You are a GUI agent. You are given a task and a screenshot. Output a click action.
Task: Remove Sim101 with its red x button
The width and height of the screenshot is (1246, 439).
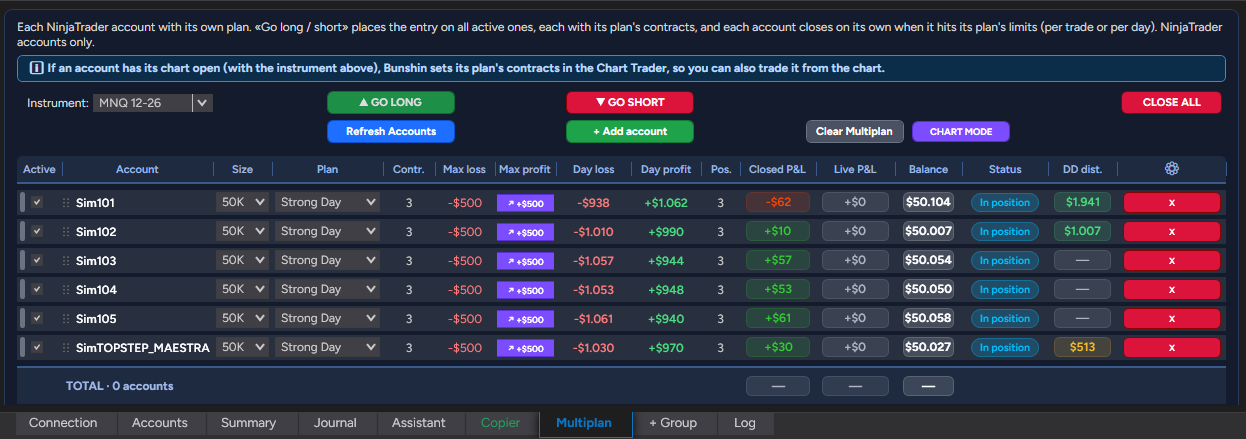pos(1172,202)
